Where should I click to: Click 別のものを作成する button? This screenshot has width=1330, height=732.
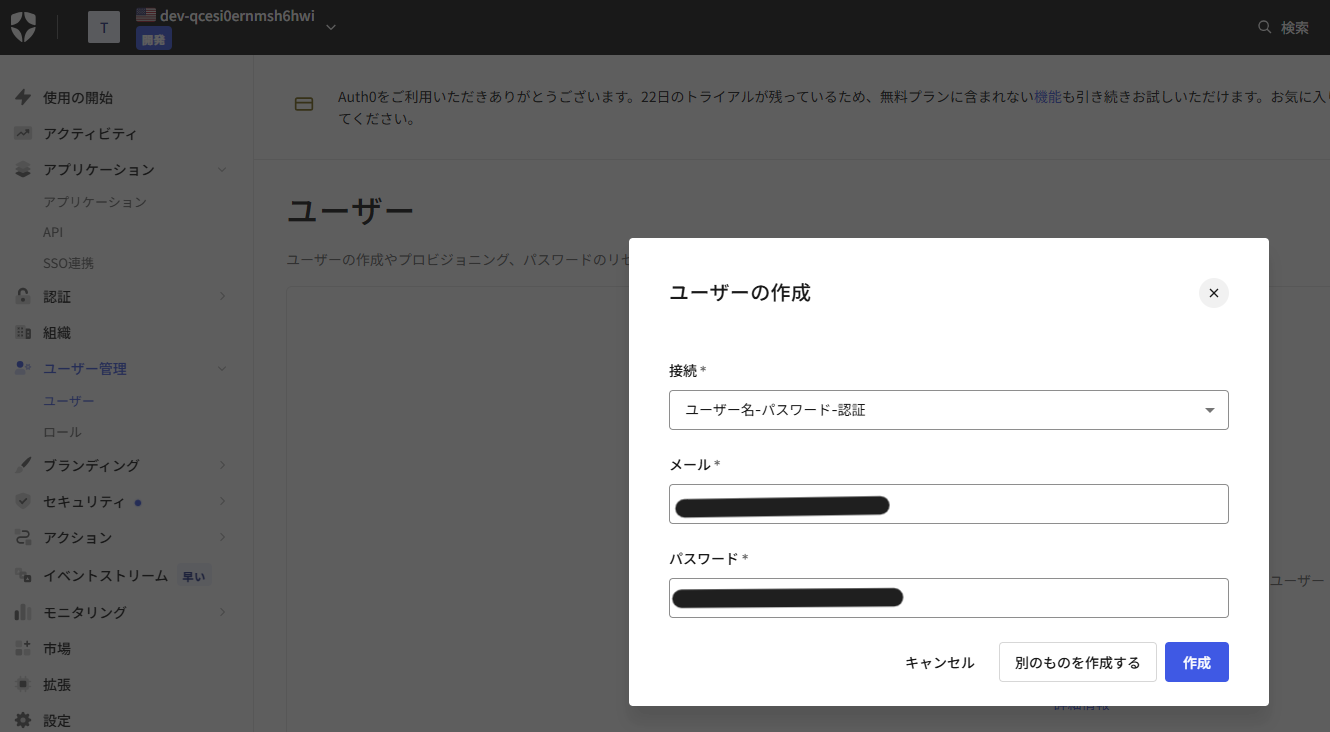(1078, 662)
